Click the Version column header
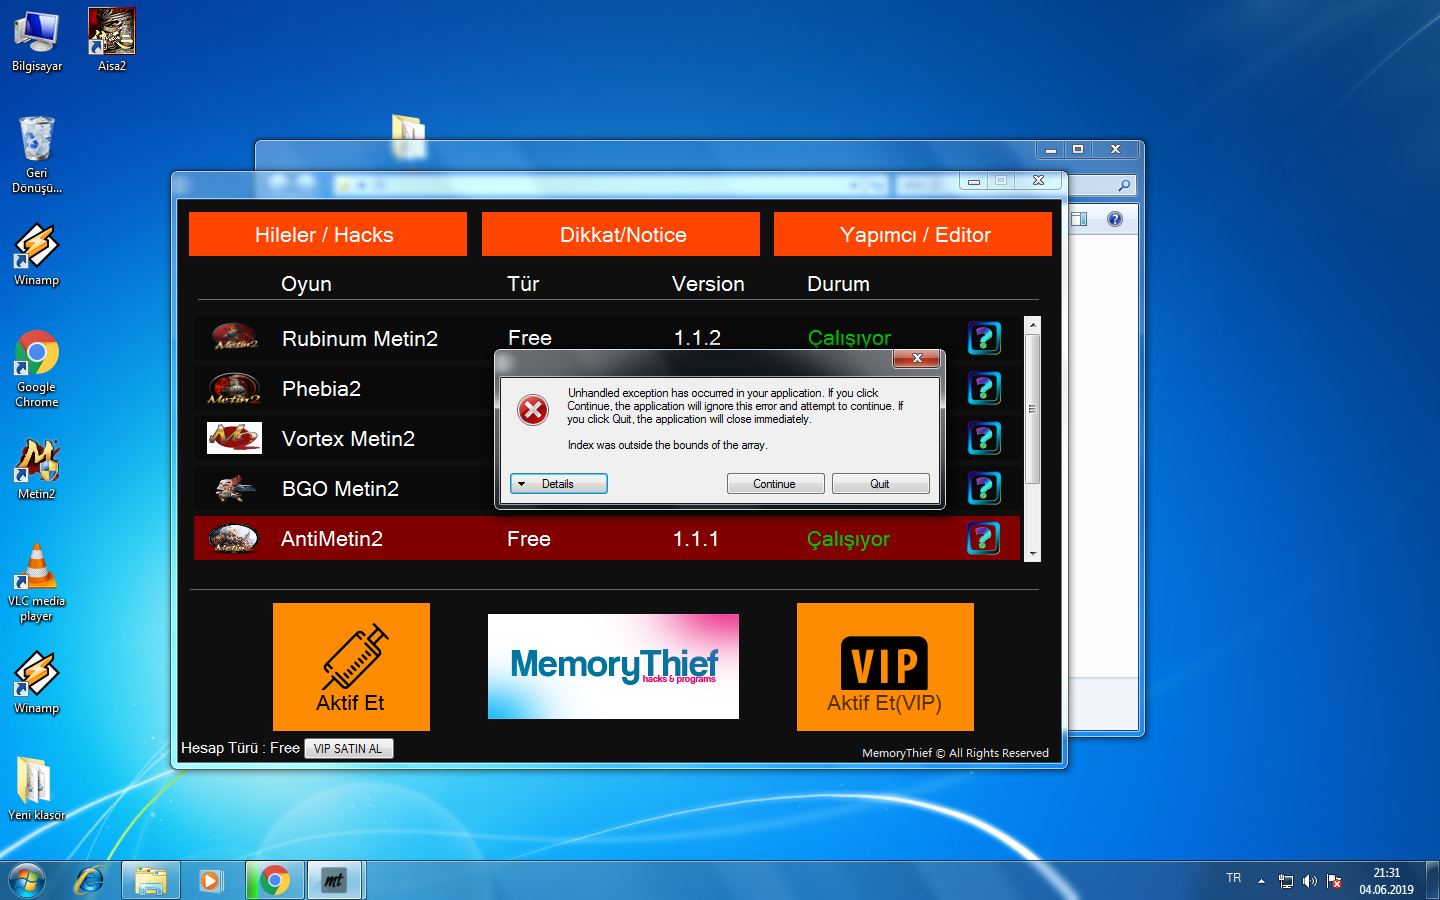The width and height of the screenshot is (1440, 900). pos(708,284)
